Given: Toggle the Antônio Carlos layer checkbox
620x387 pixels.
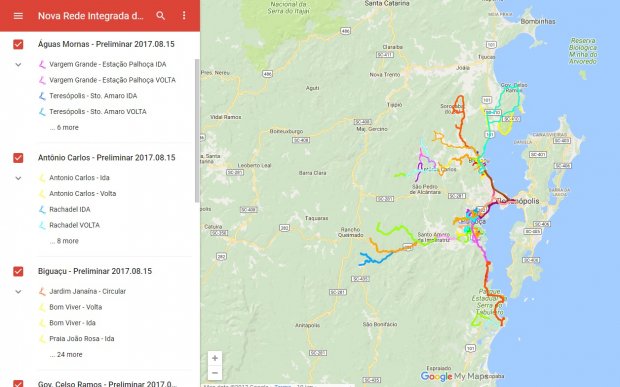Looking at the screenshot, I should click(18, 158).
